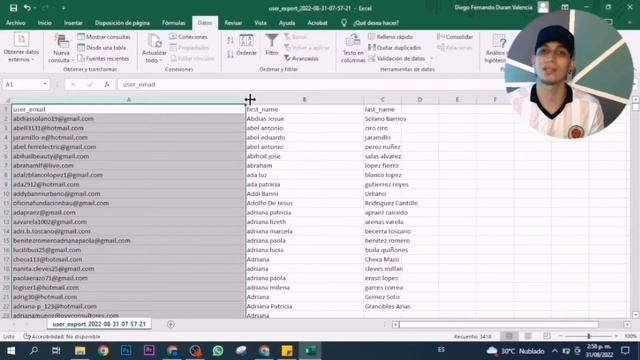
Task: Click the formula bar showing user_email
Action: (310, 84)
